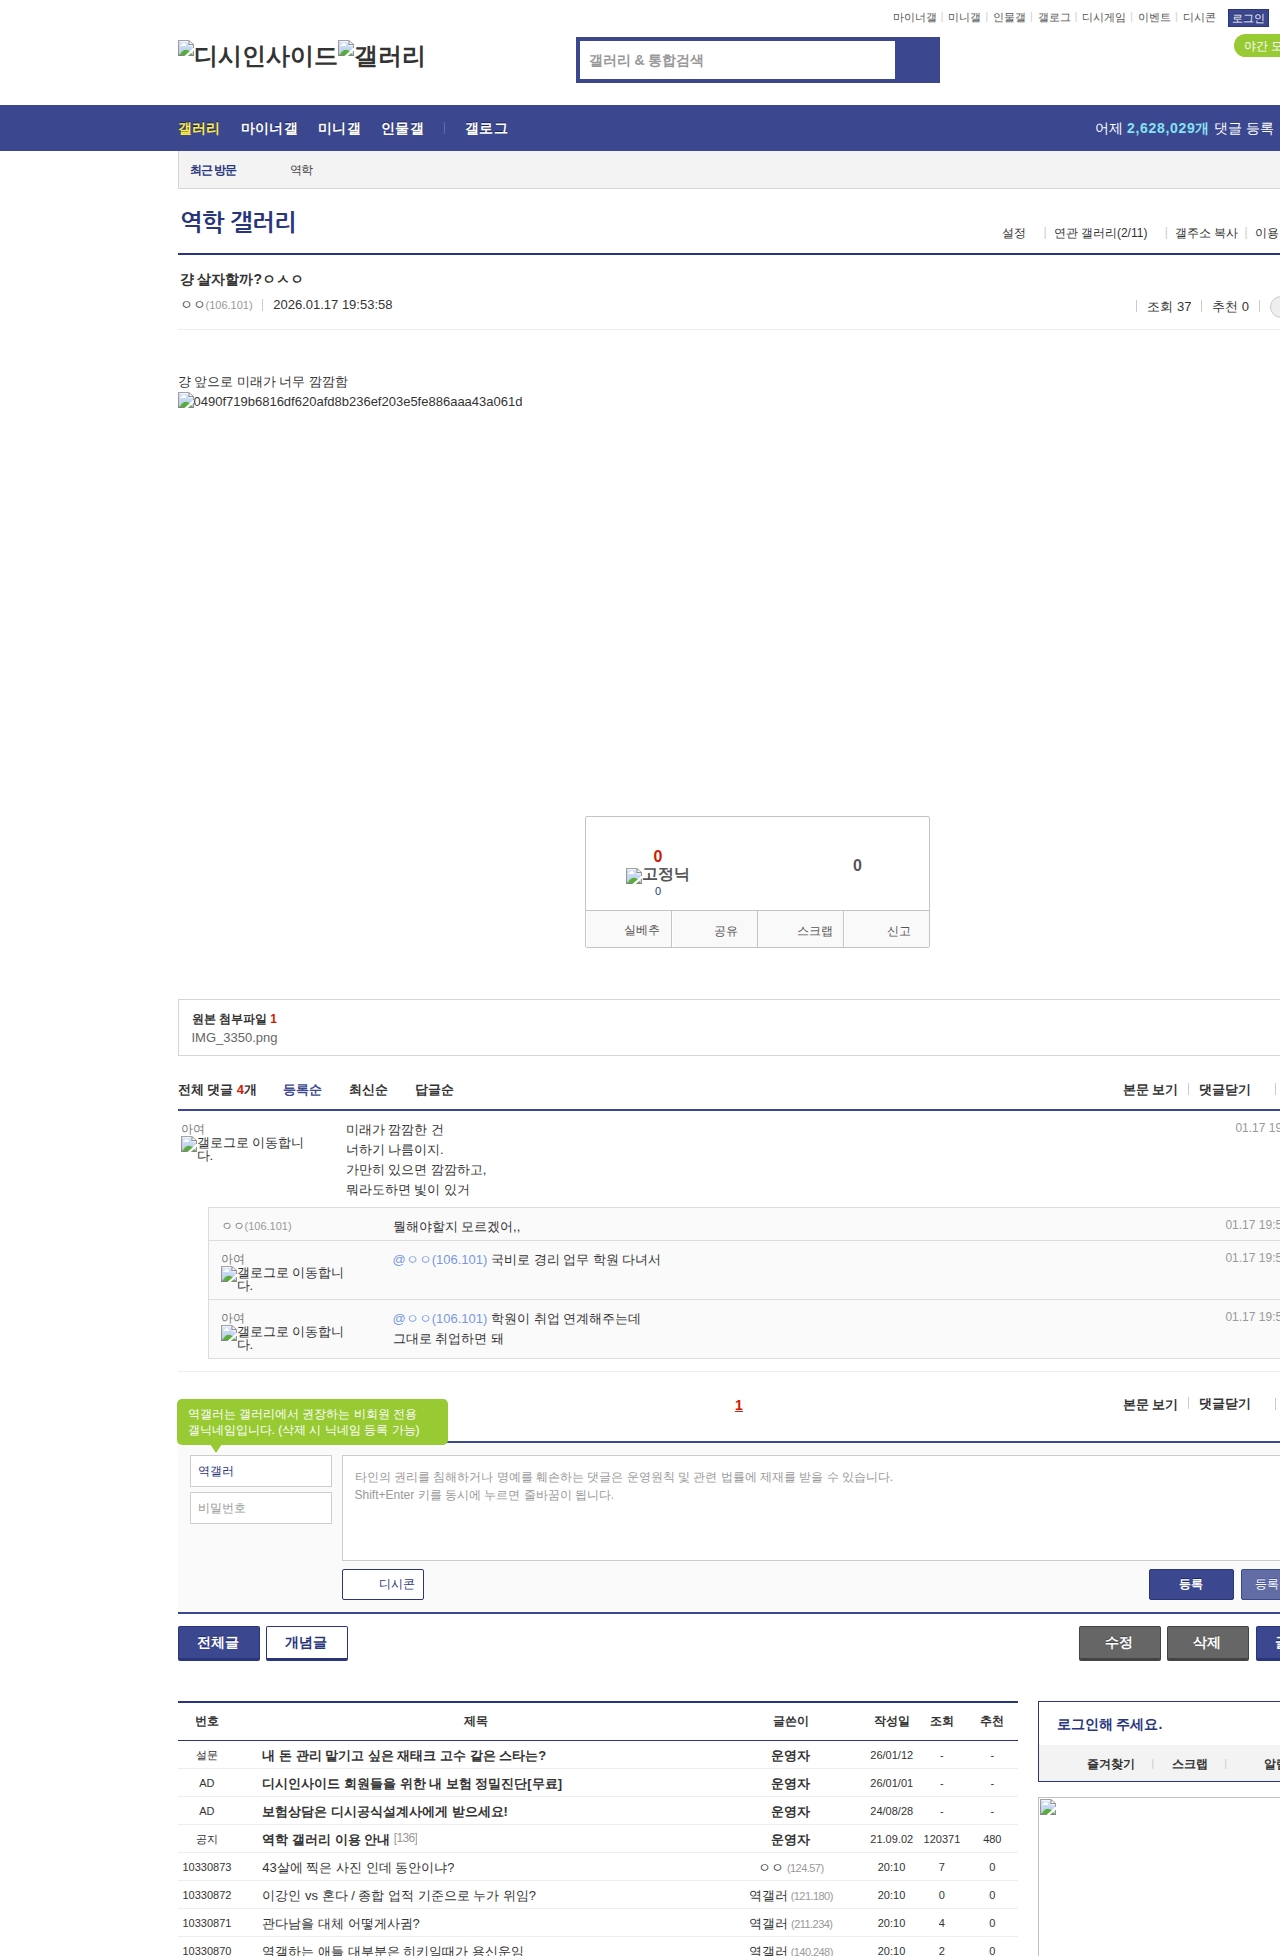Click 개념글 button
1280x1956 pixels.
[306, 1643]
